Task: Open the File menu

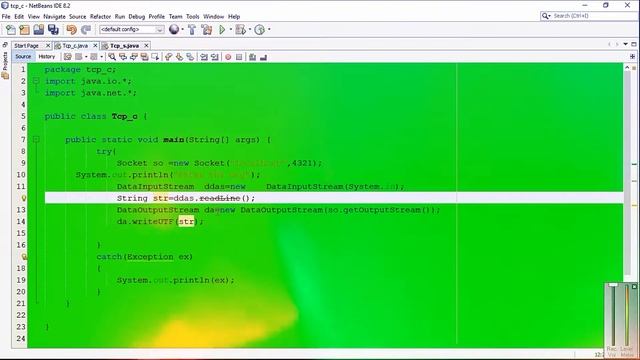Action: pos(6,17)
